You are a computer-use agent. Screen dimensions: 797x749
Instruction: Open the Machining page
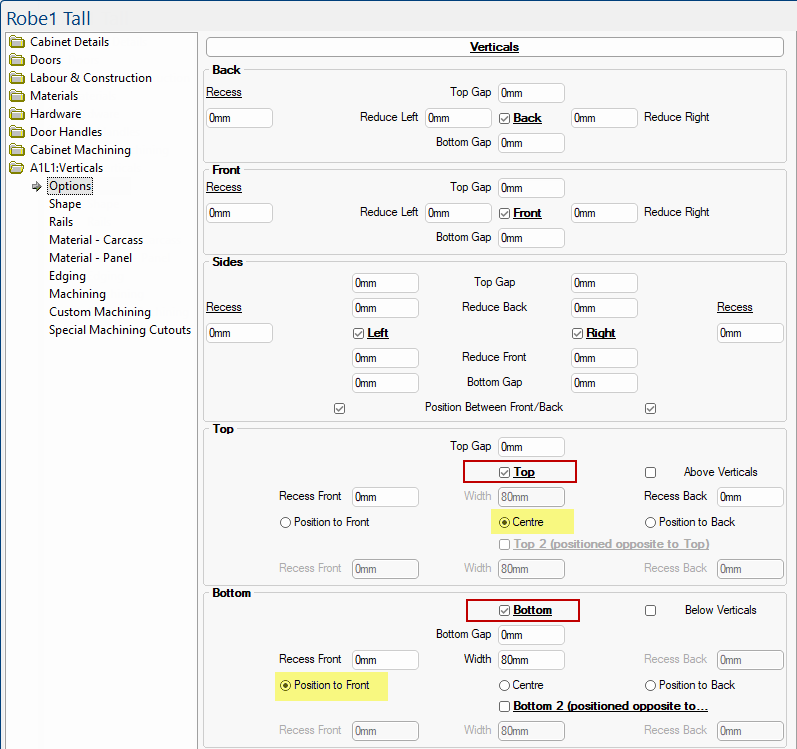click(x=77, y=294)
